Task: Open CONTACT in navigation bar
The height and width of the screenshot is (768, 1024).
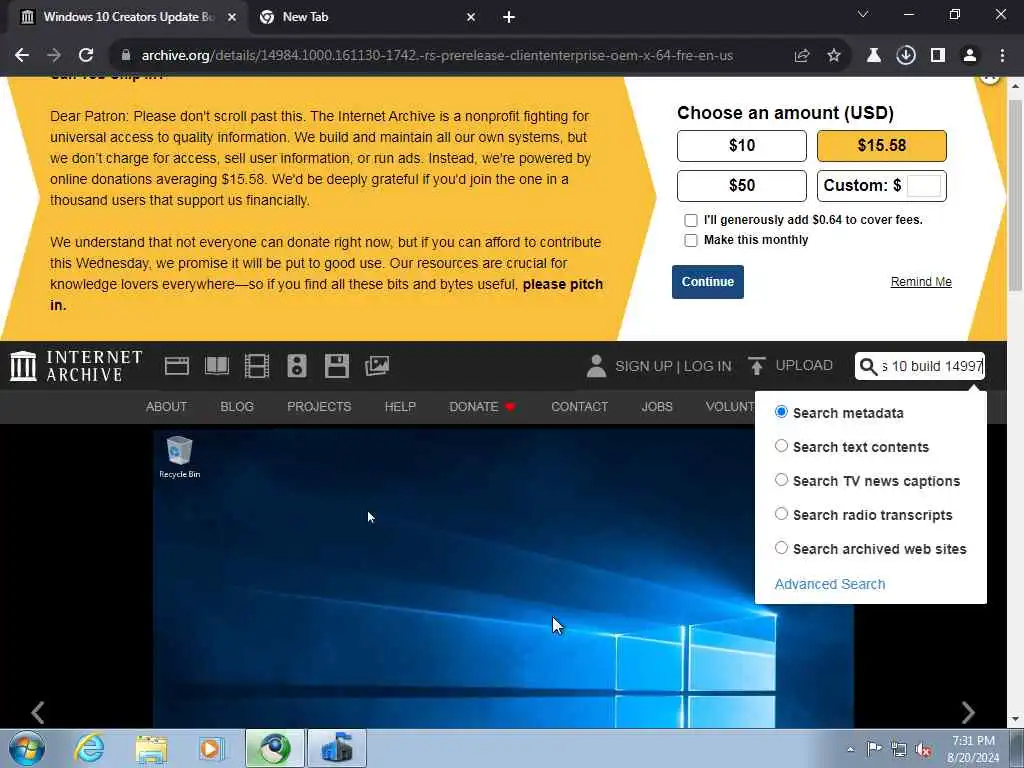Action: click(x=579, y=407)
